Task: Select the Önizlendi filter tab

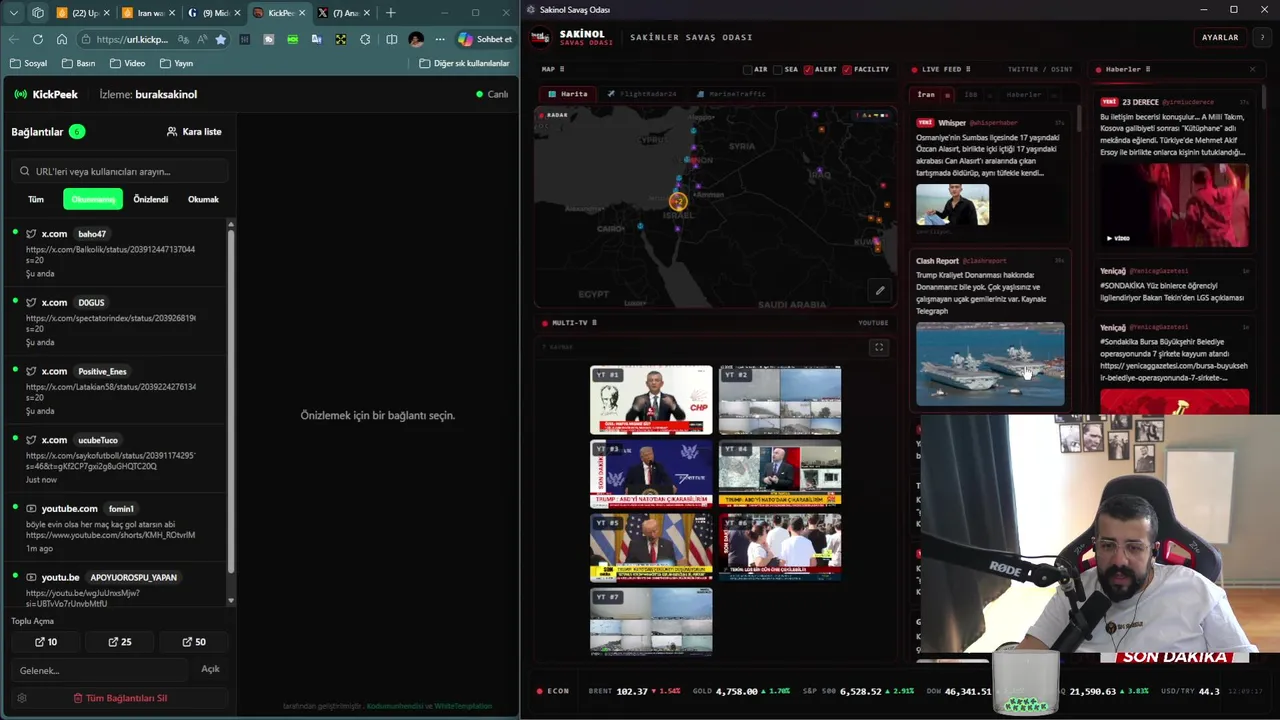Action: (151, 199)
